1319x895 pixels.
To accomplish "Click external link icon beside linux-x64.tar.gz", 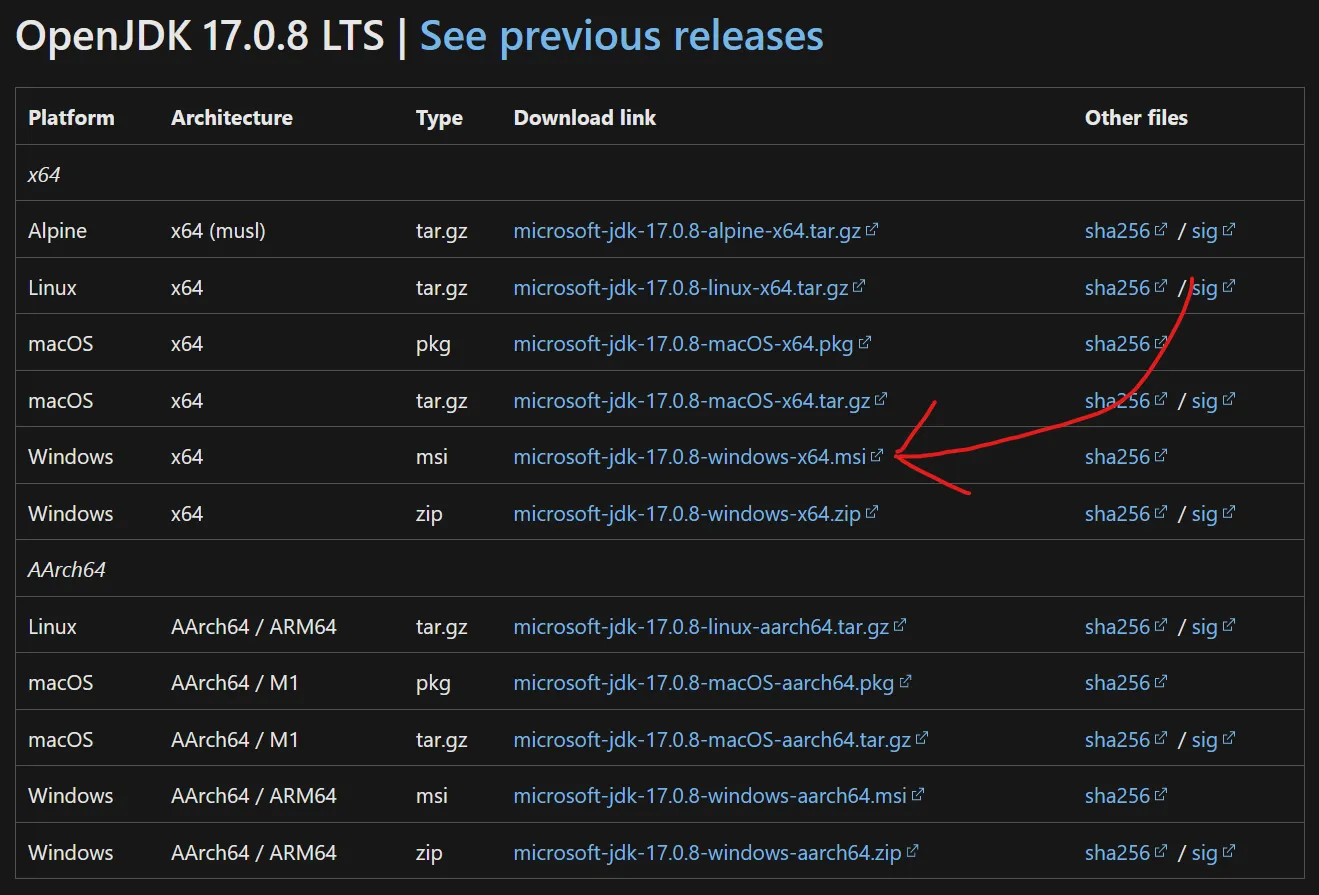I will [x=859, y=286].
